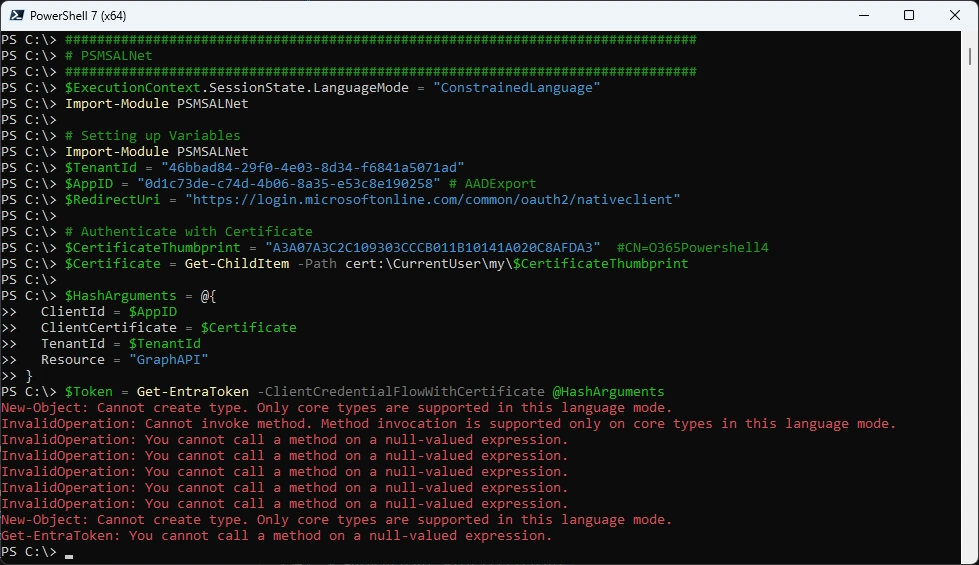This screenshot has height=565, width=979.
Task: Close the PowerShell 7 window
Action: tap(954, 15)
